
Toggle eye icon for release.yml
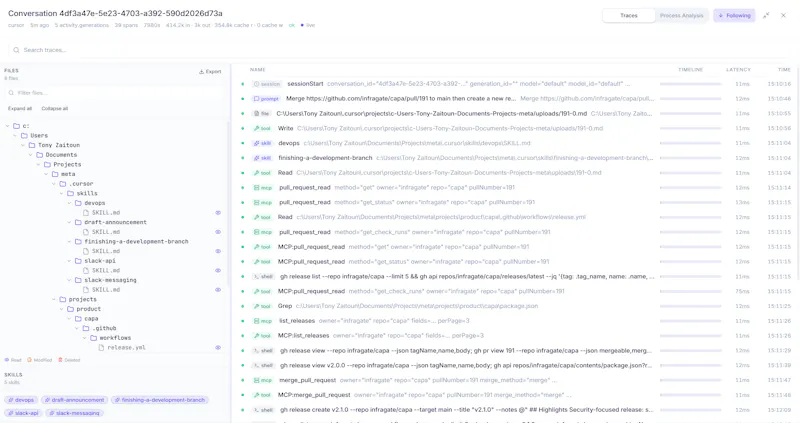tap(218, 347)
